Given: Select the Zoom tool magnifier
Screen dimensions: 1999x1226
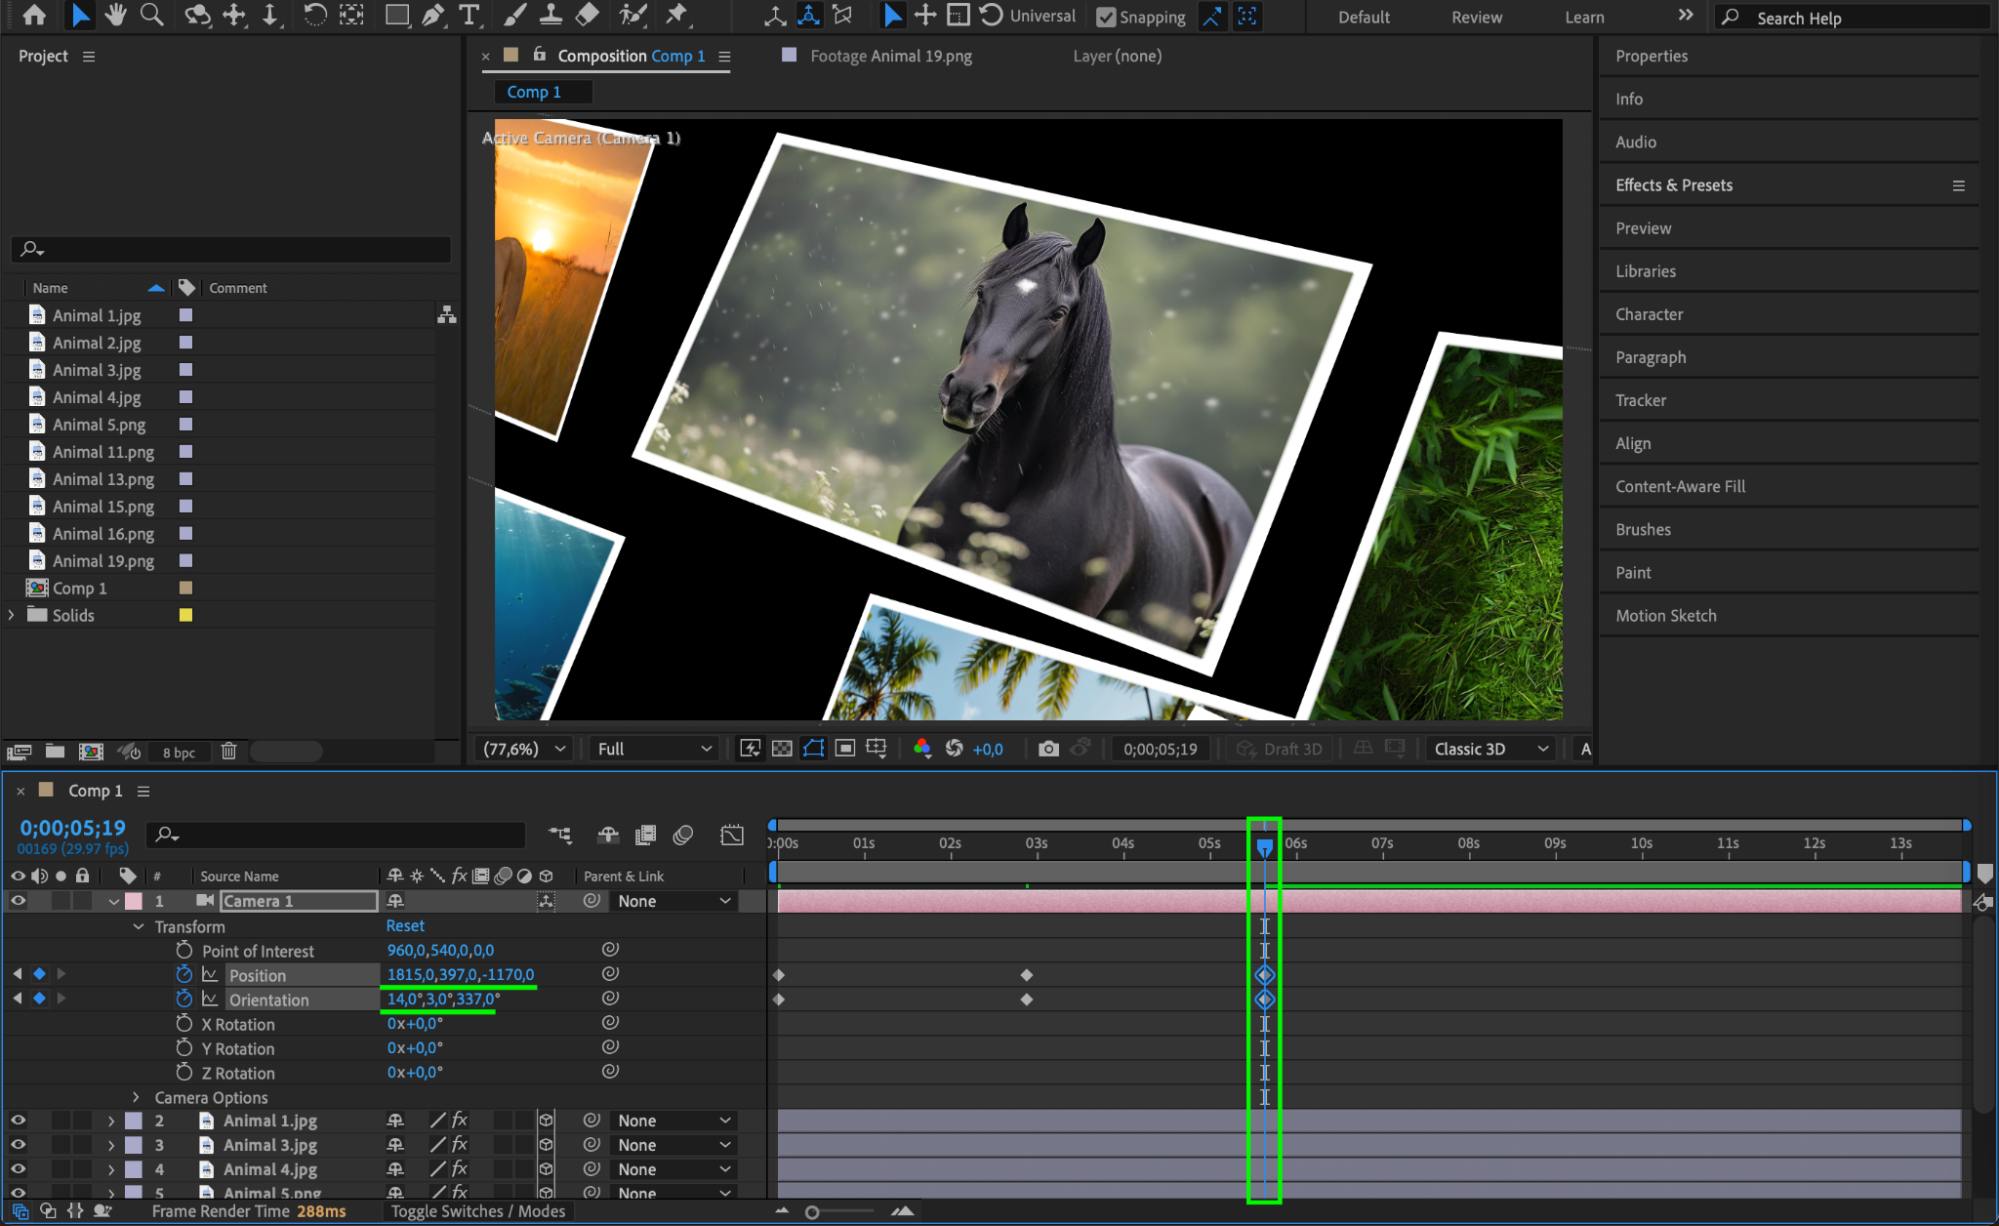Looking at the screenshot, I should 152,15.
